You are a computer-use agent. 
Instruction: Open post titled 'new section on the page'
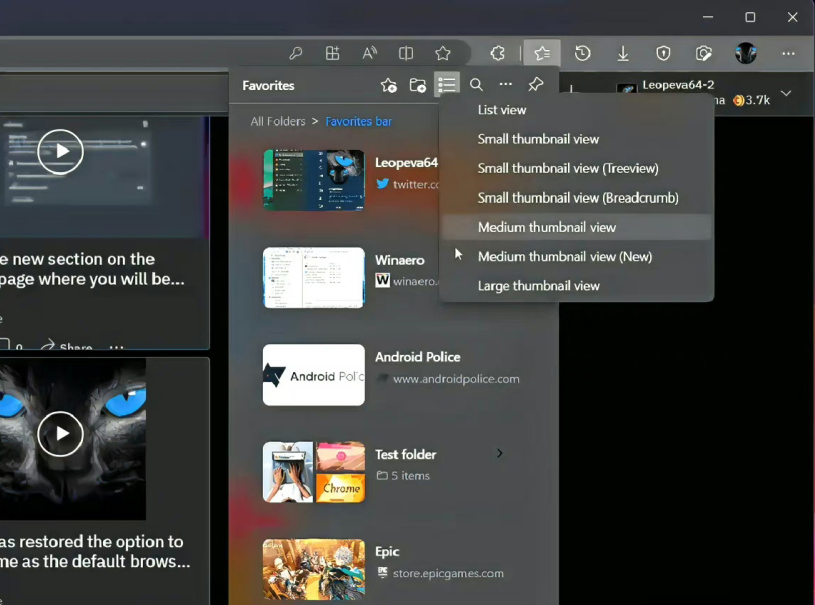pyautogui.click(x=93, y=269)
